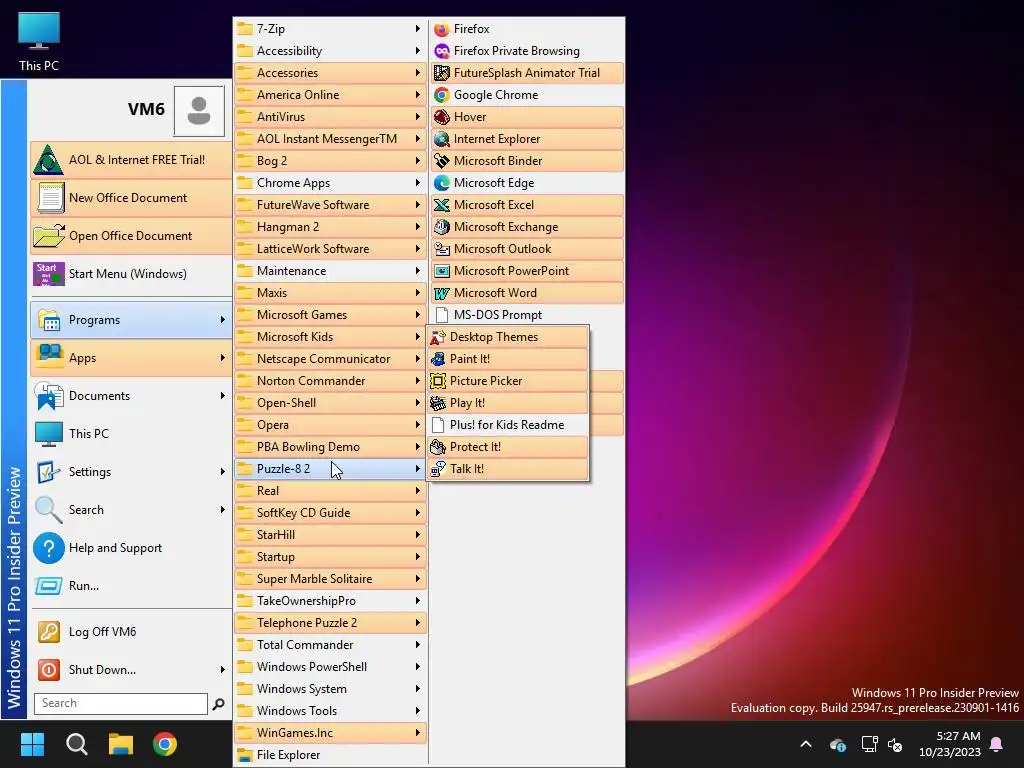Screen dimensions: 1024x768
Task: Open Talk It!
Action: [508, 469]
